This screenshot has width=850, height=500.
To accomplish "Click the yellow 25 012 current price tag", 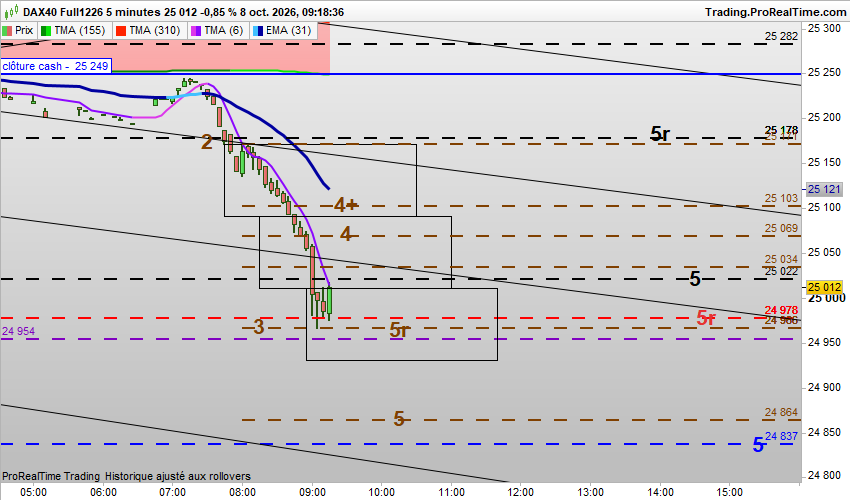I will tap(824, 287).
